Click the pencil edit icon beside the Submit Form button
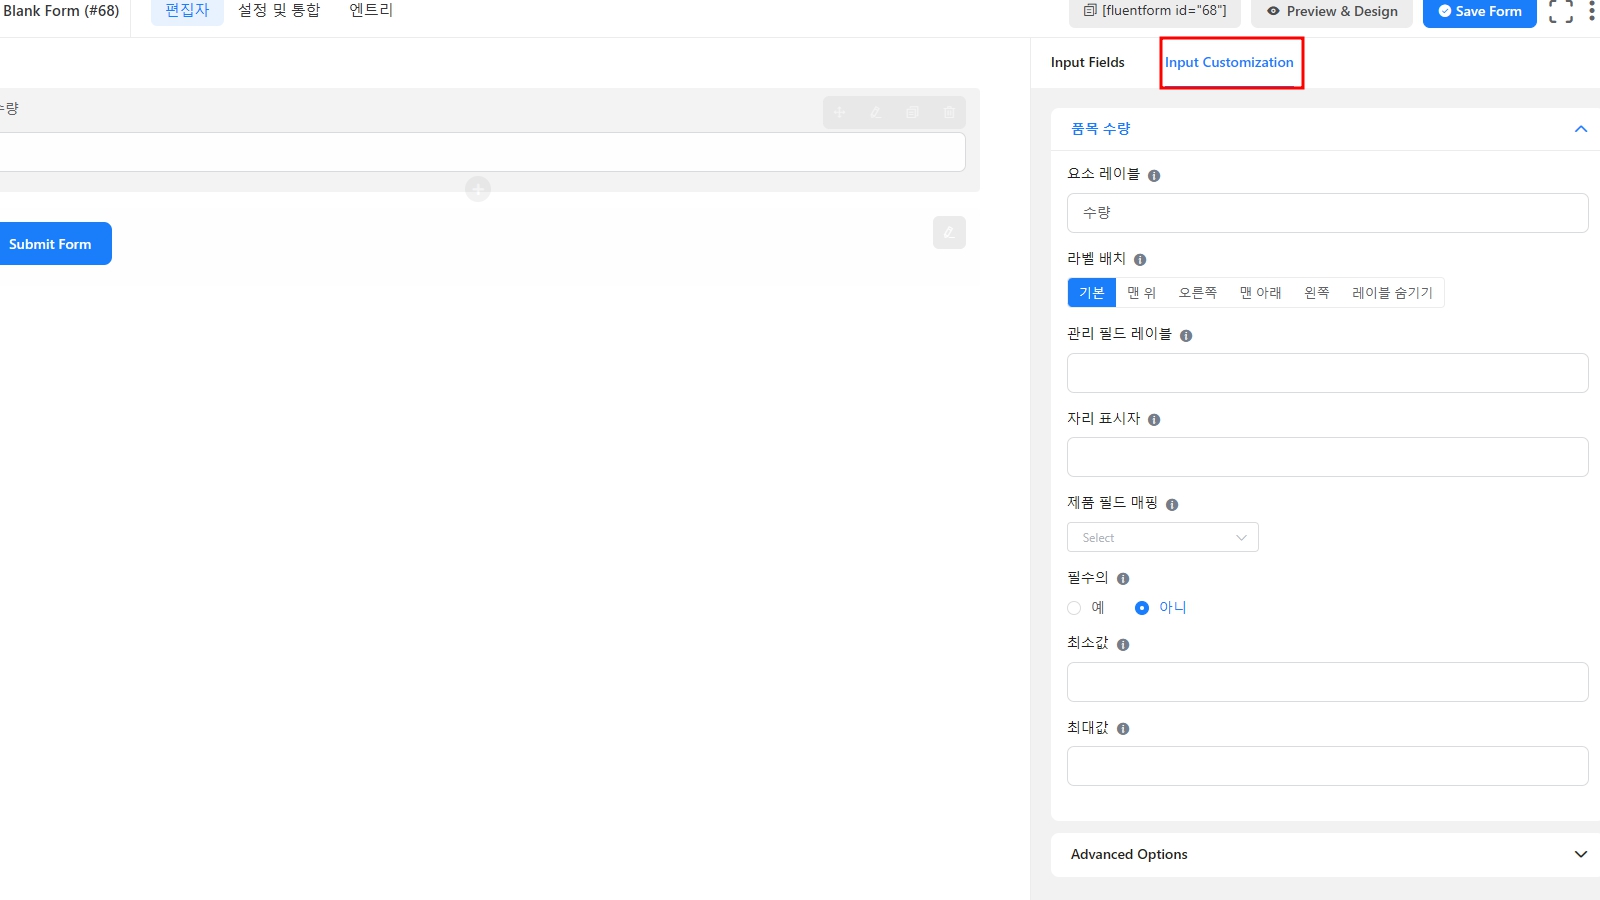1600x900 pixels. tap(949, 232)
